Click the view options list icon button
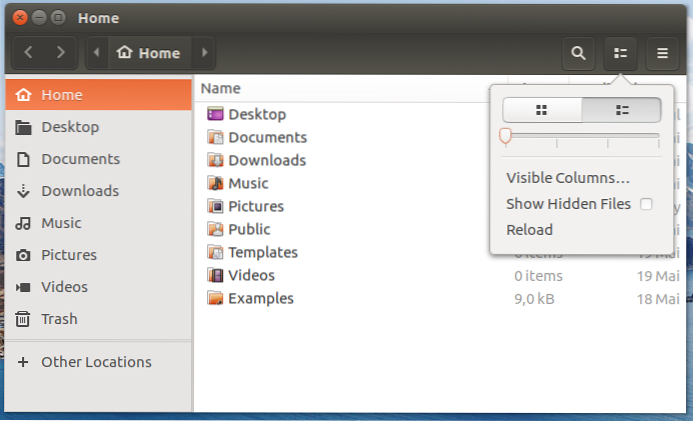 click(x=620, y=53)
